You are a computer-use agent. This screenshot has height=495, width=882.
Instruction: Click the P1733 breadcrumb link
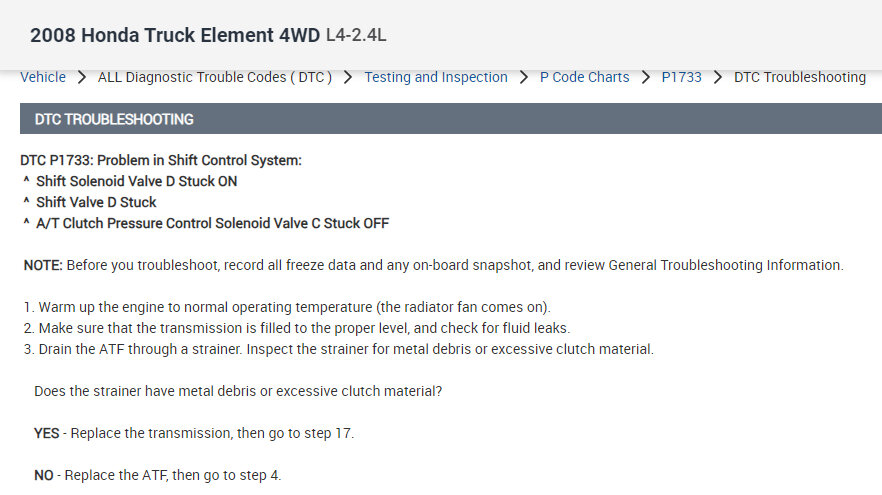(681, 77)
